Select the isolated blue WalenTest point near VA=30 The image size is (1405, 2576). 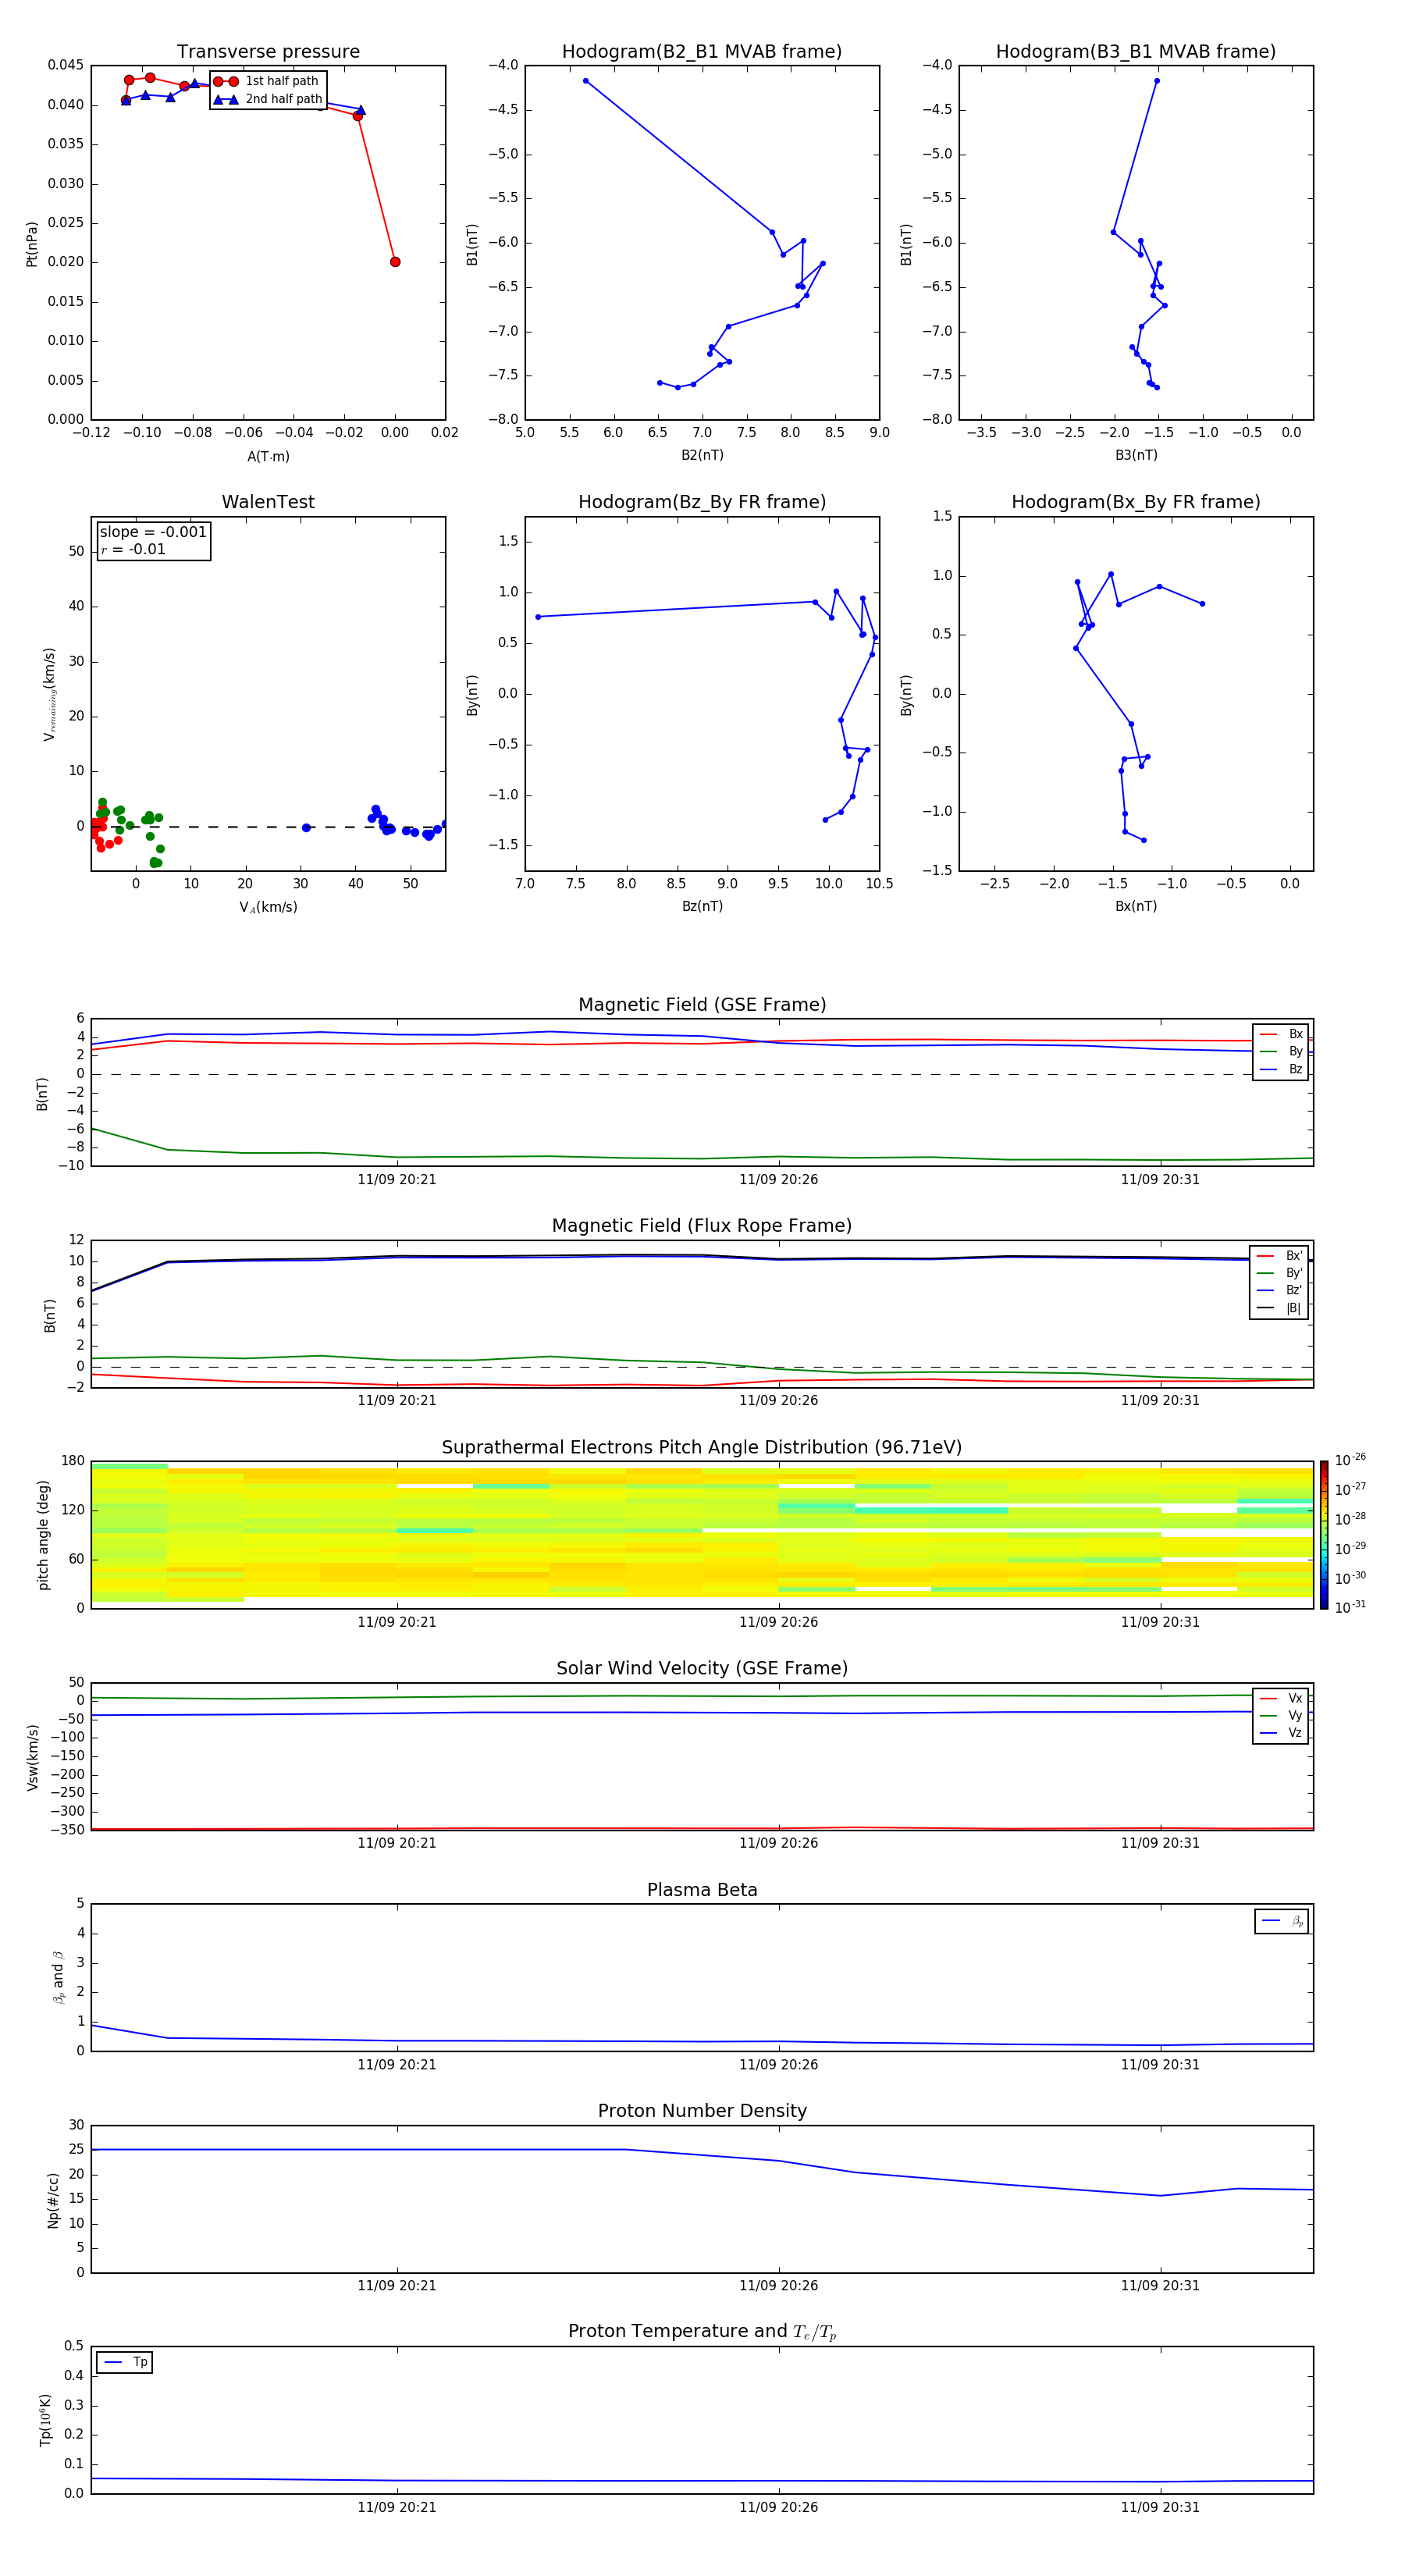coord(306,828)
